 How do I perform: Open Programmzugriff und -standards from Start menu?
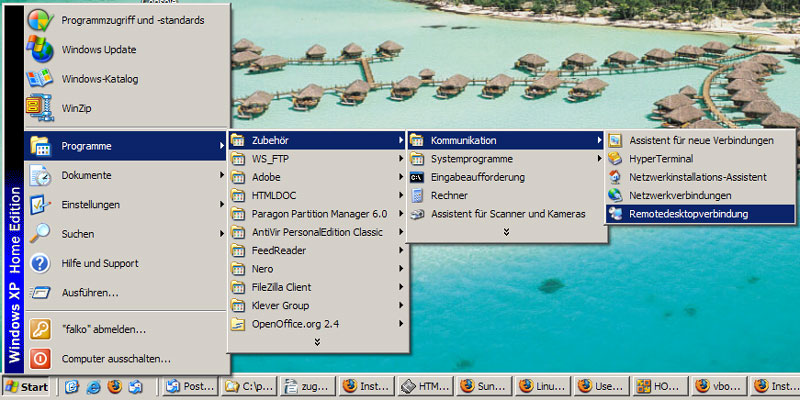pyautogui.click(x=127, y=20)
